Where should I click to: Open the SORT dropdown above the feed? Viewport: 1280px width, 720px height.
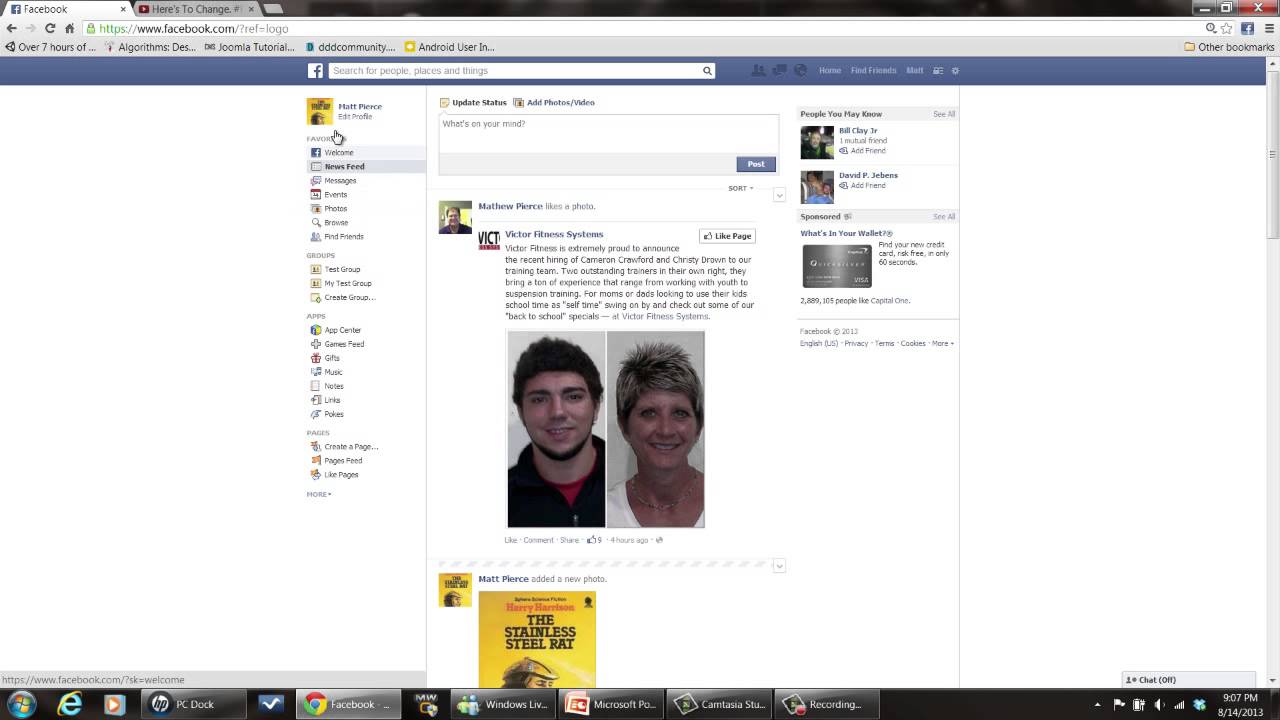coord(740,188)
